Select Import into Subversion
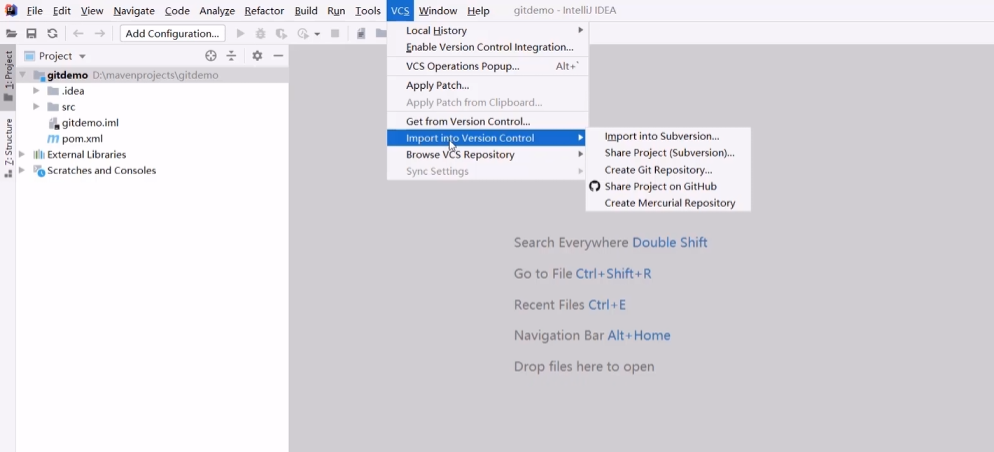 click(668, 136)
